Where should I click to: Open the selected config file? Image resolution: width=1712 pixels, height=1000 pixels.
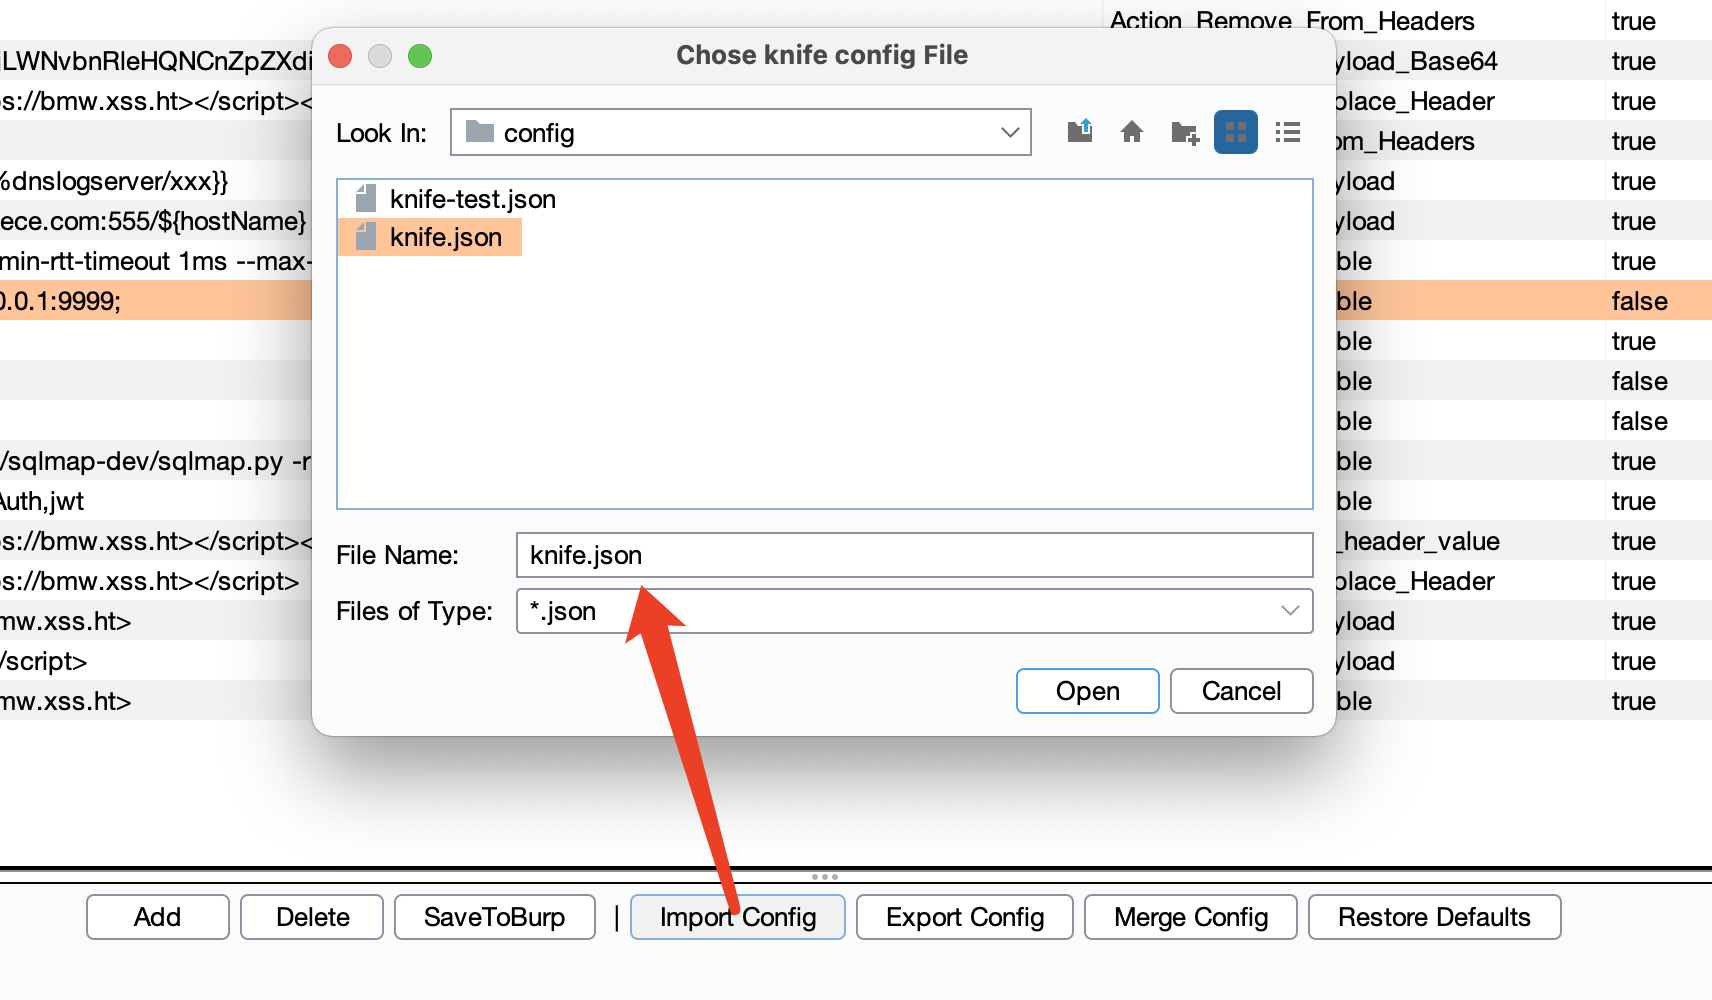click(1088, 691)
